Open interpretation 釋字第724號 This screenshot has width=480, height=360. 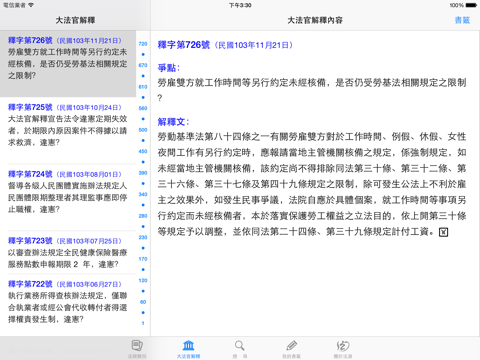68,197
